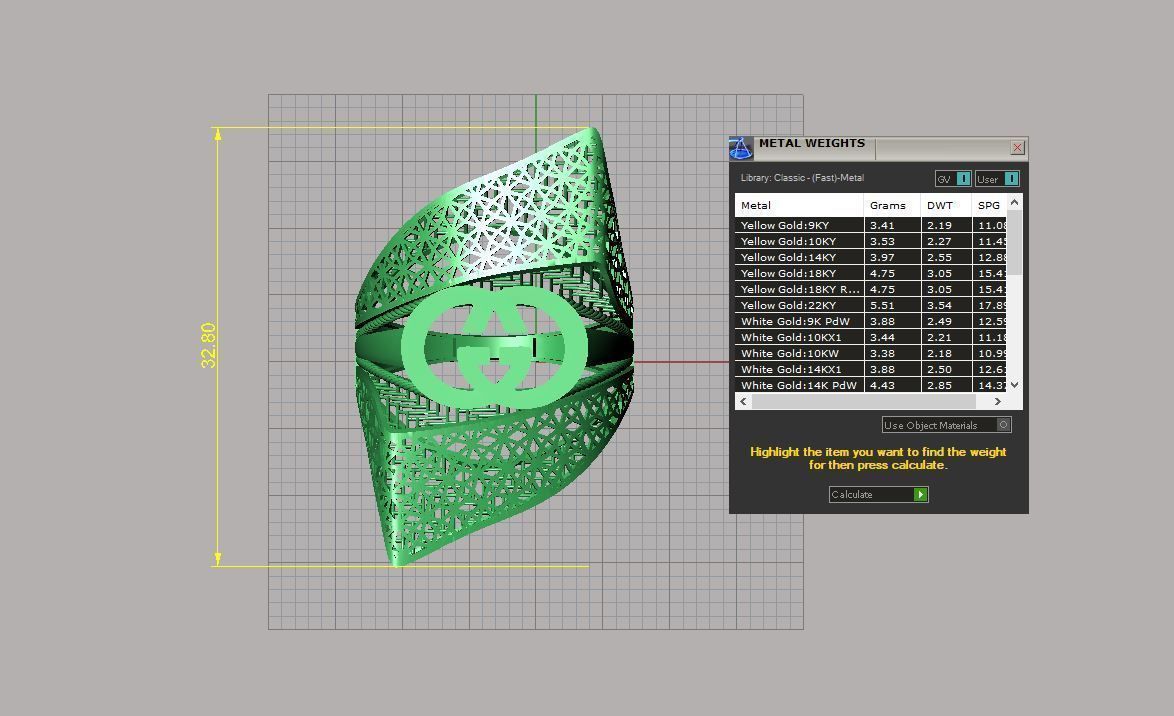The height and width of the screenshot is (716, 1174).
Task: Click the SPG column header
Action: (x=989, y=205)
